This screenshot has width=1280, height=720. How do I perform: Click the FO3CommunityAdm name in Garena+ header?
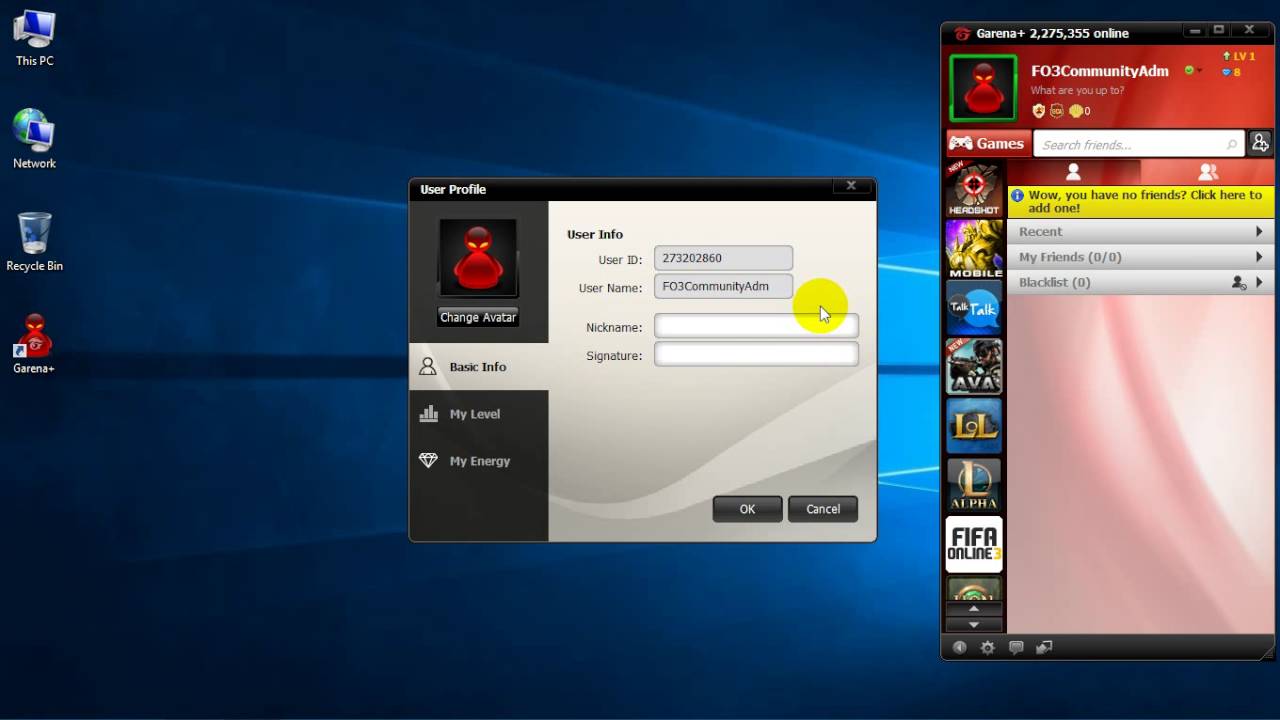click(1100, 71)
